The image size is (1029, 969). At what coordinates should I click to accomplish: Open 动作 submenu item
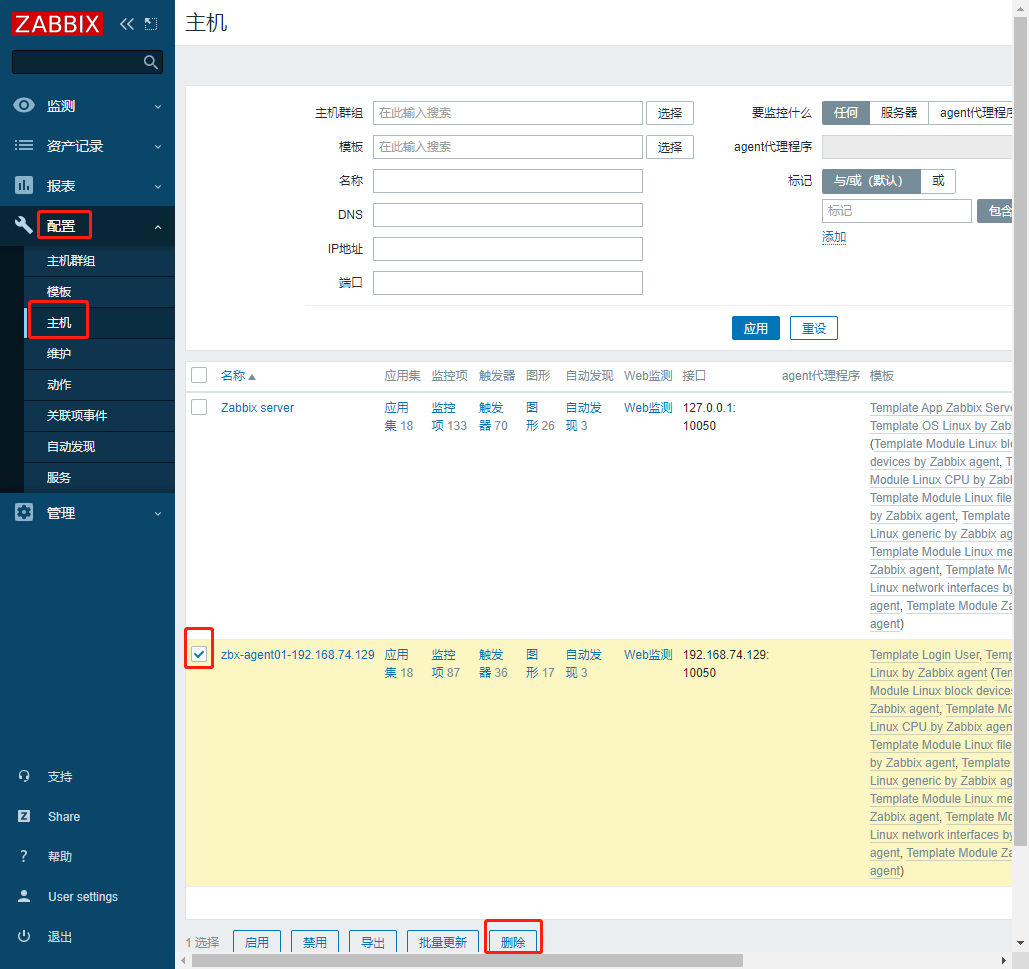click(99, 384)
